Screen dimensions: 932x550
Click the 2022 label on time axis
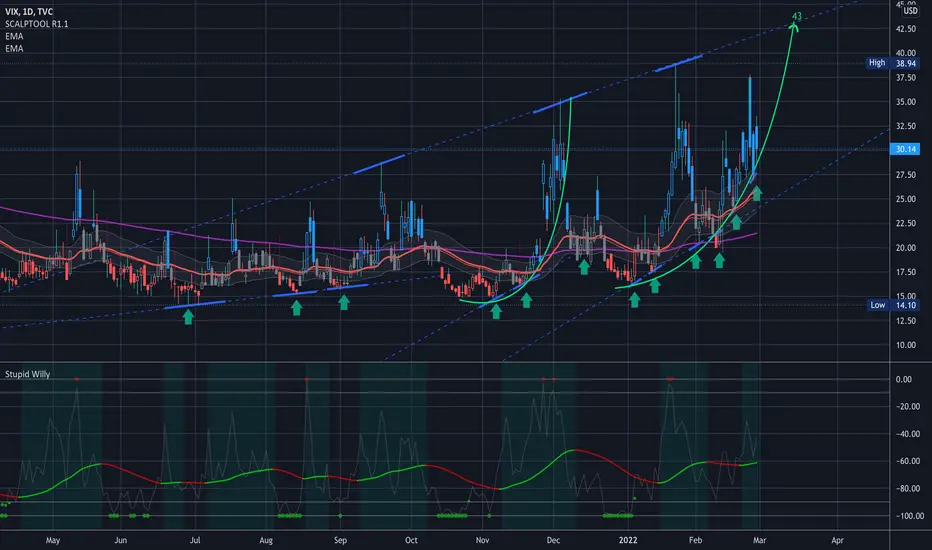click(628, 540)
